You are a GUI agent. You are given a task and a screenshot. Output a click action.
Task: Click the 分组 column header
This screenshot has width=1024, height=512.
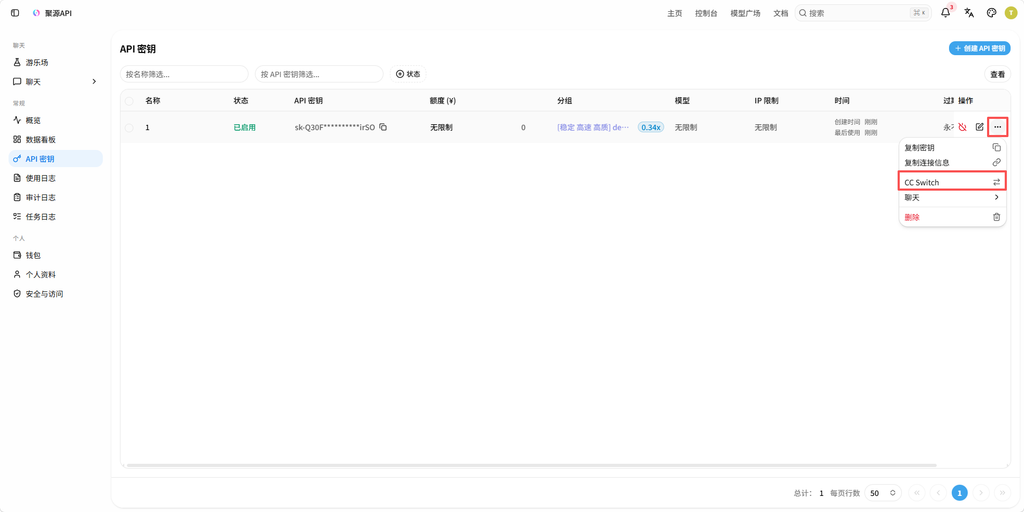(564, 101)
